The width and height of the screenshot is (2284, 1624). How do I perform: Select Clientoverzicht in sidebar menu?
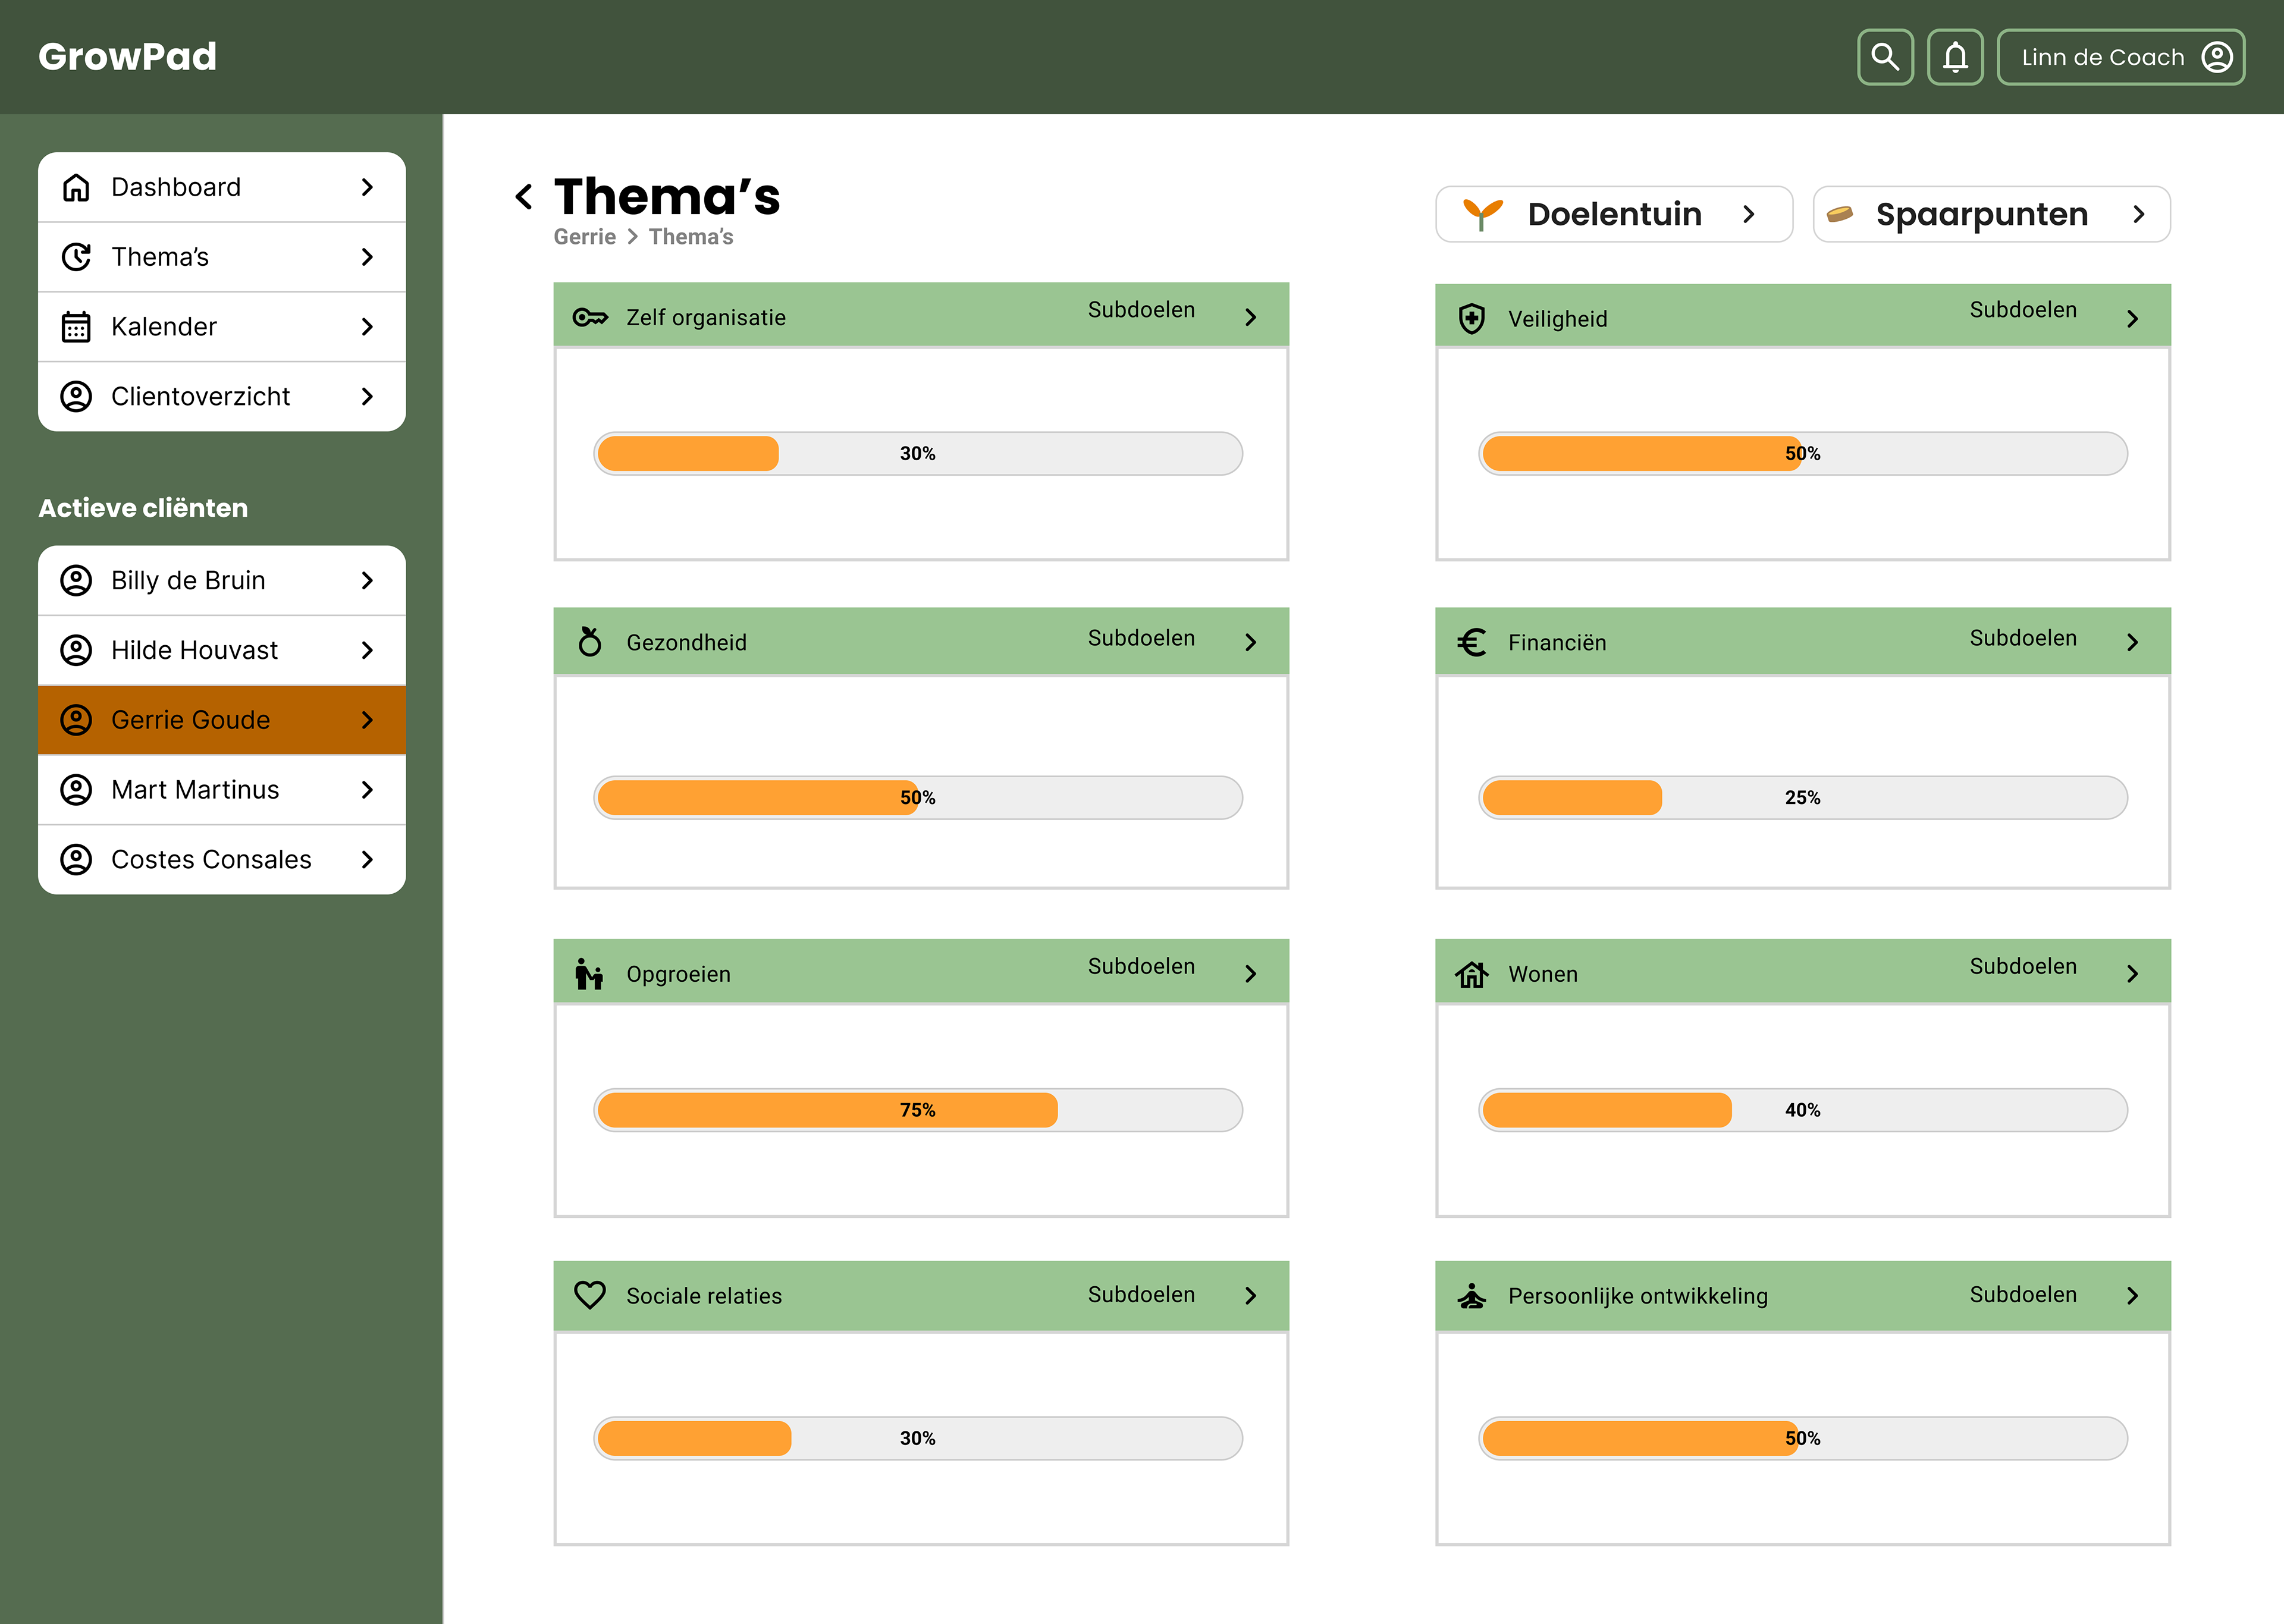point(222,397)
